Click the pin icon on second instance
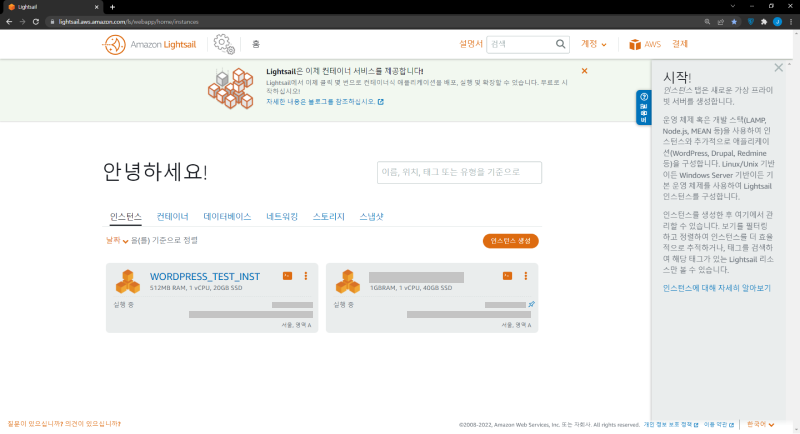 coord(531,304)
